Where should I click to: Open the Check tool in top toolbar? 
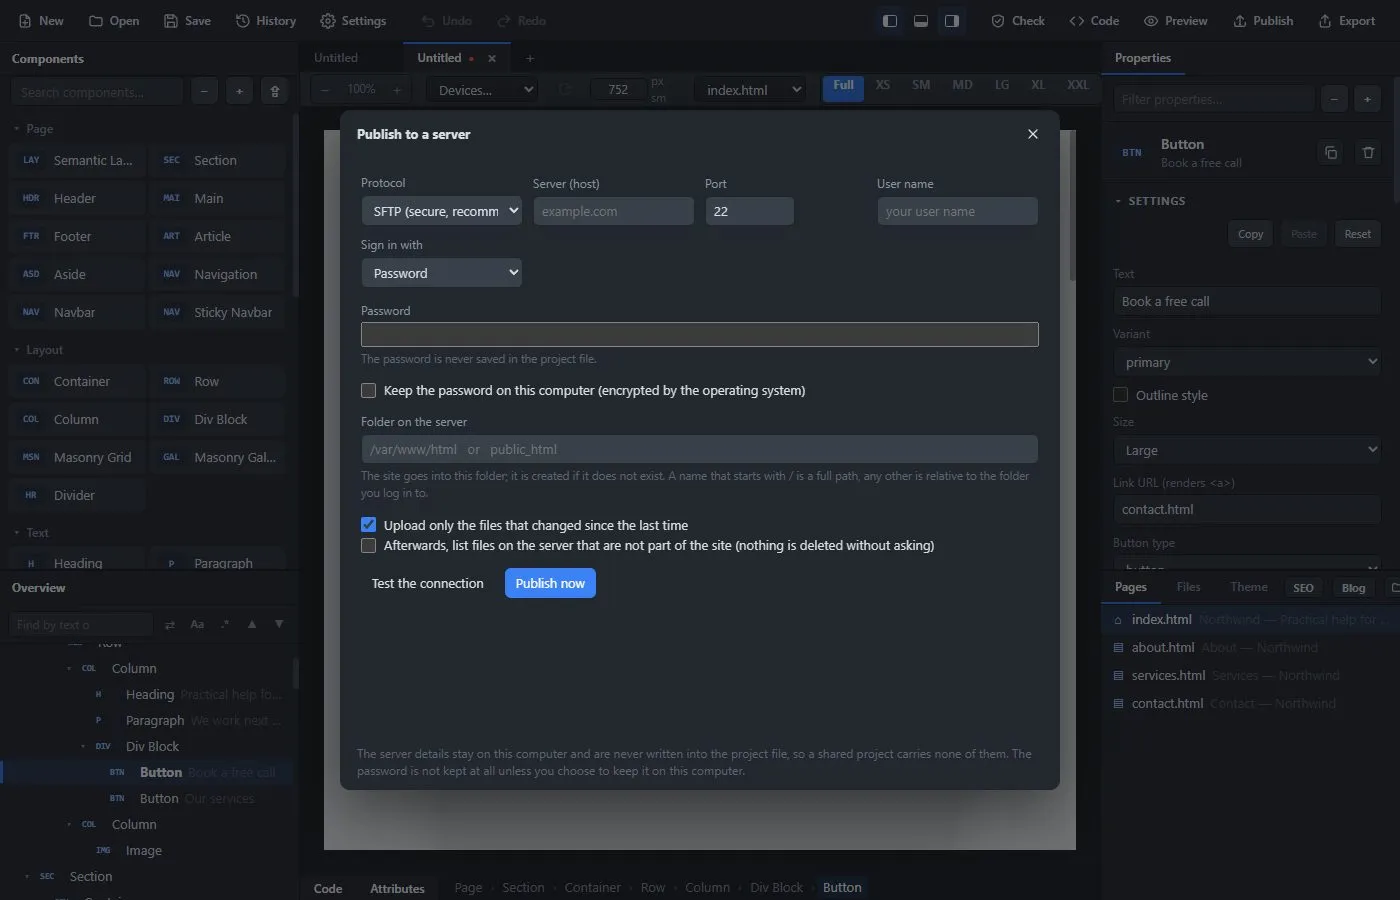click(1018, 21)
